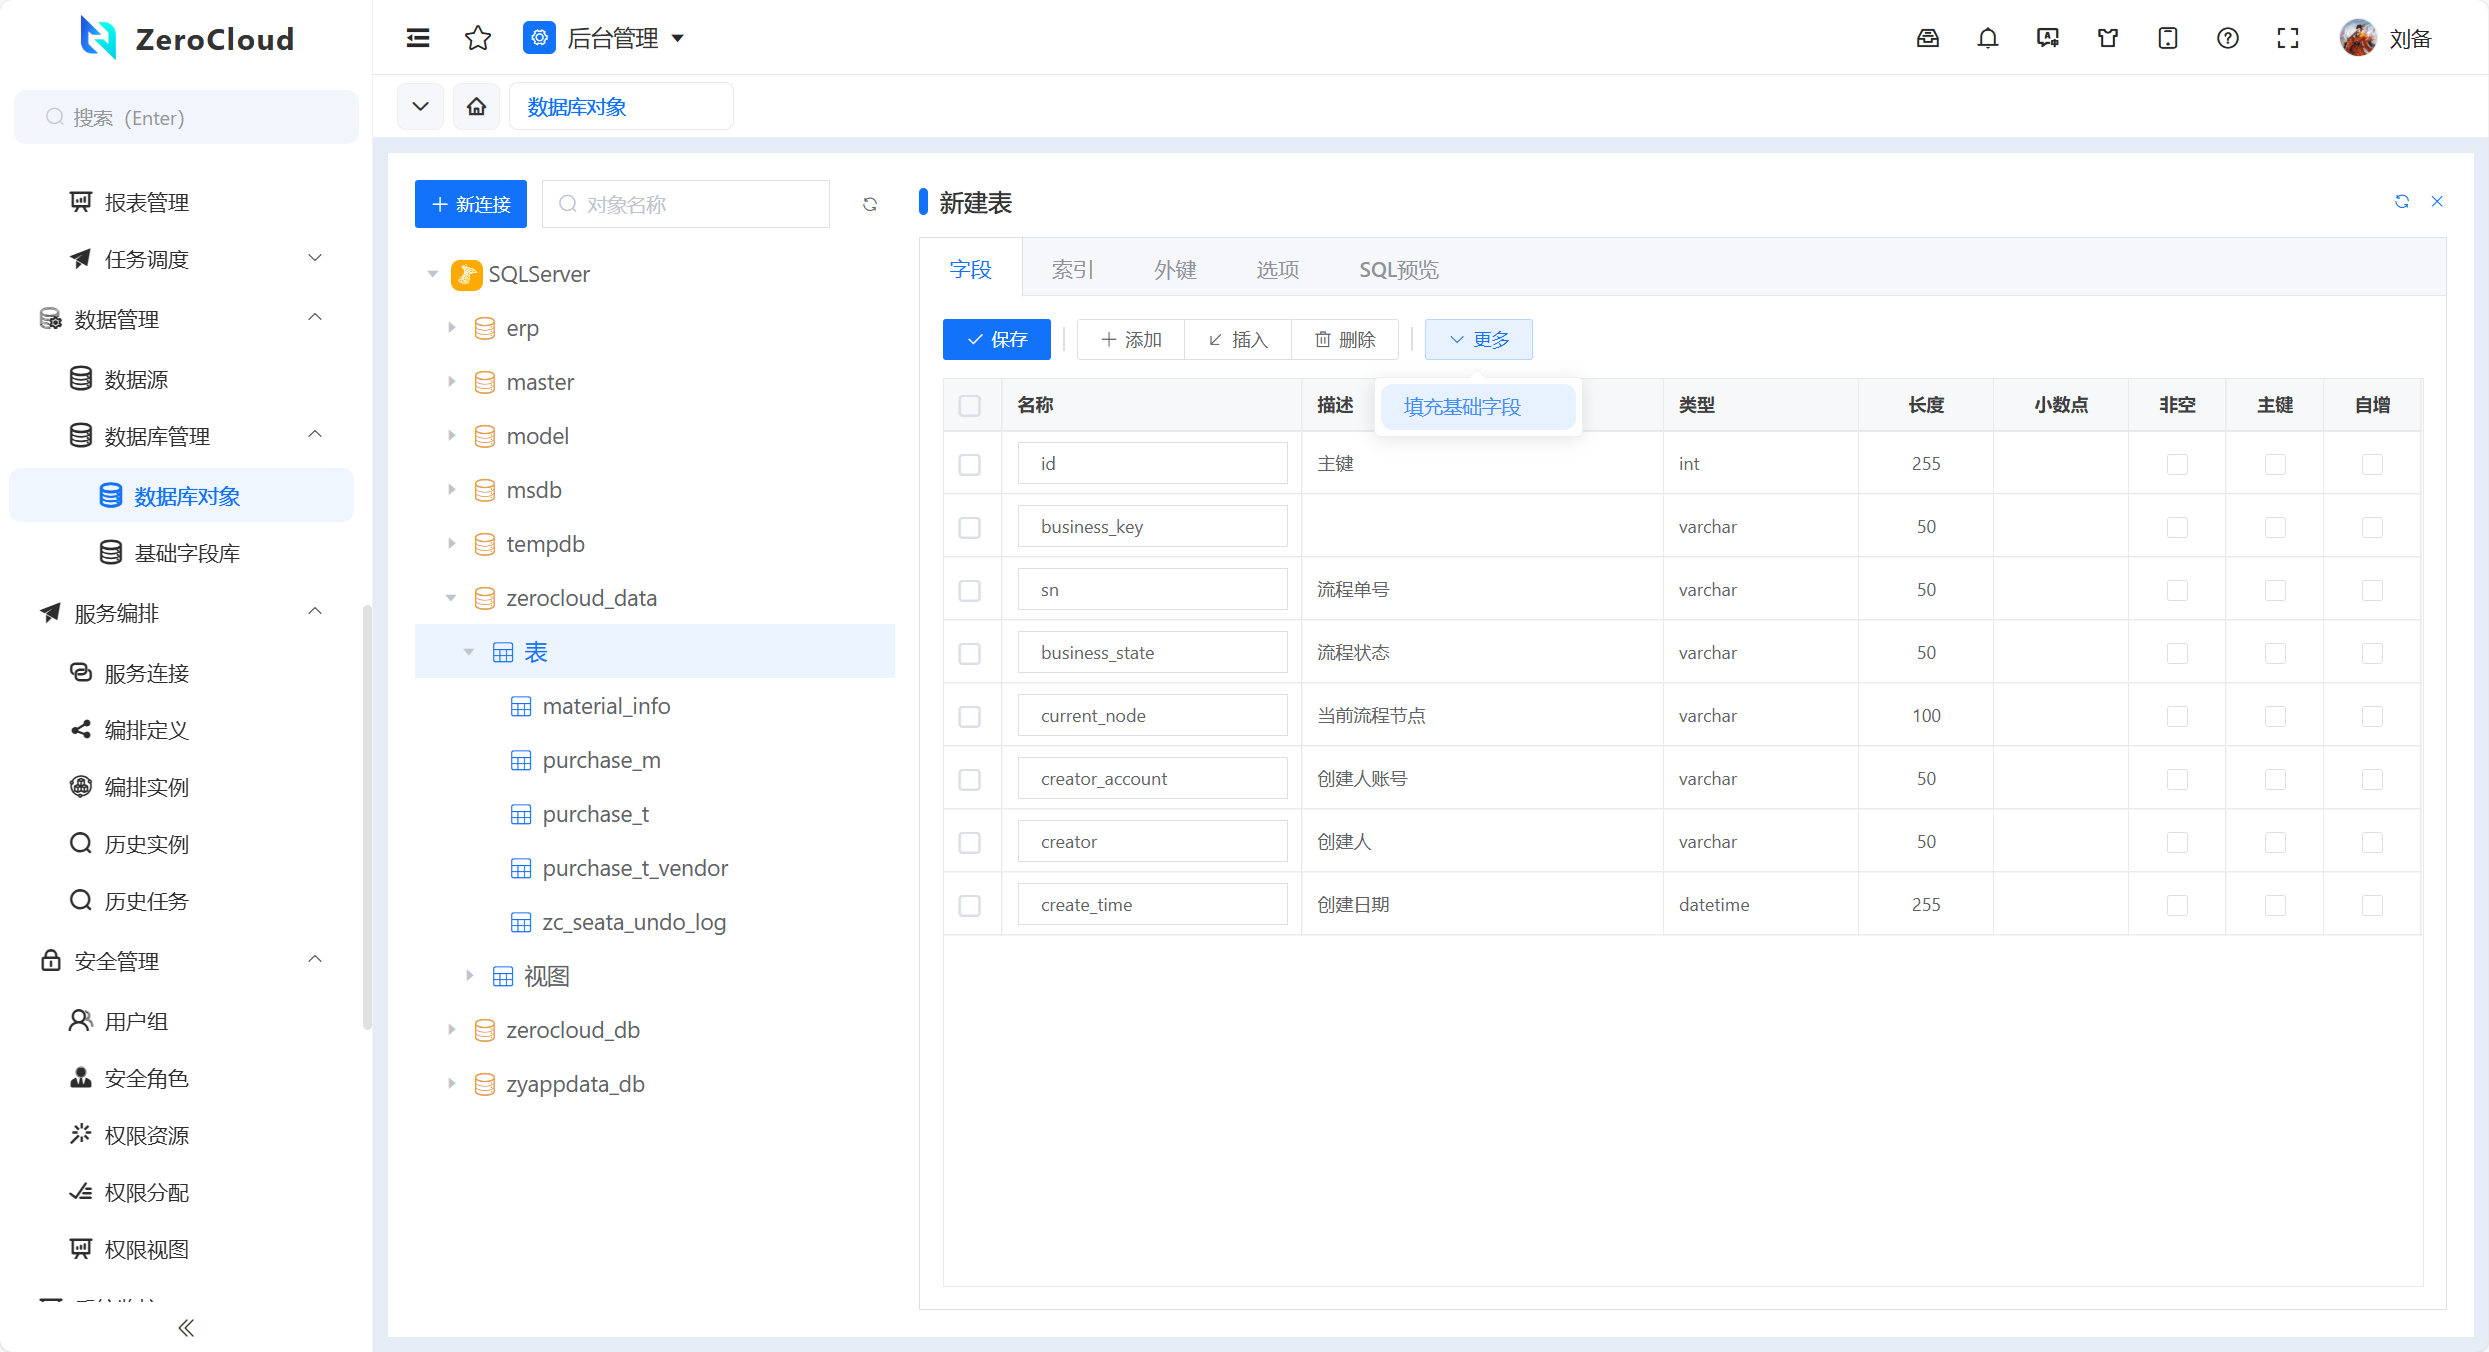Click the favorites star icon
Image resolution: width=2489 pixels, height=1352 pixels.
(478, 38)
